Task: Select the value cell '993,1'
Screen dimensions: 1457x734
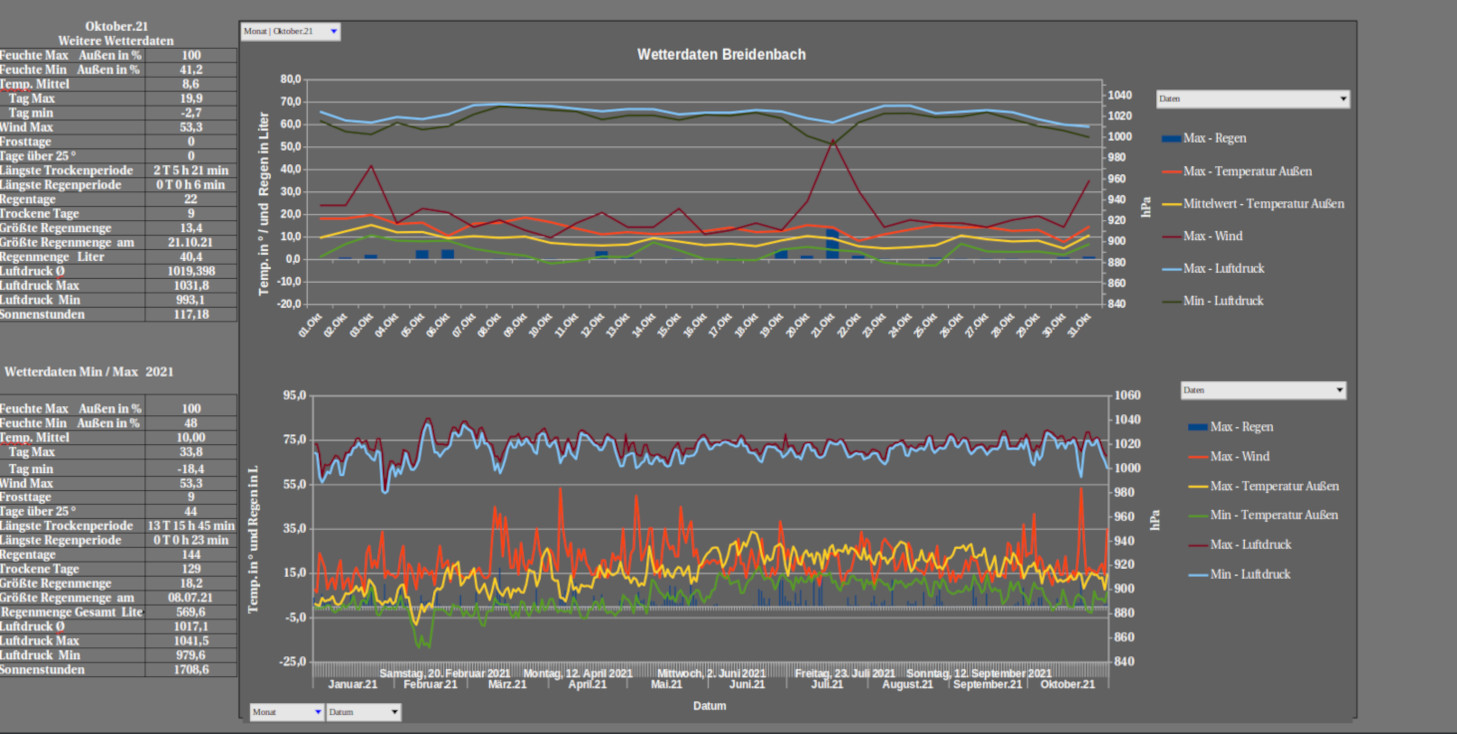Action: (191, 300)
